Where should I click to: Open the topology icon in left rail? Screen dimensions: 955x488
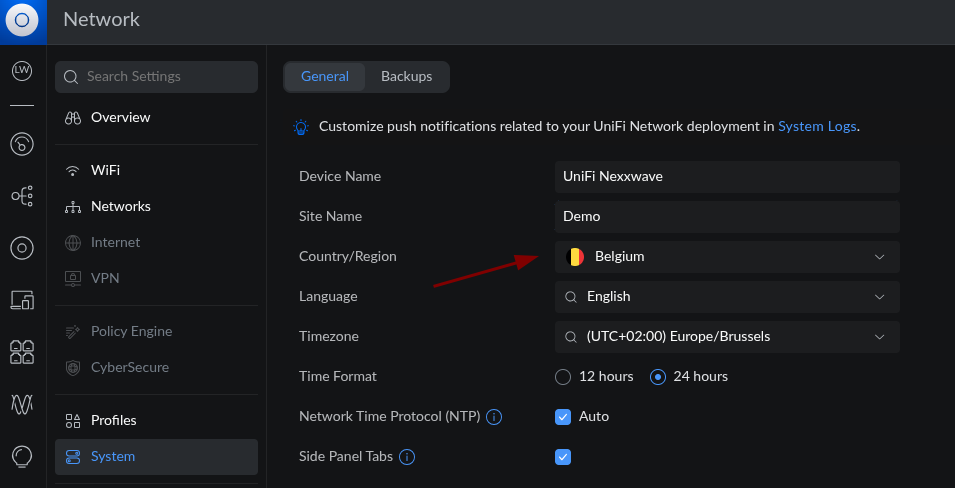pos(22,196)
